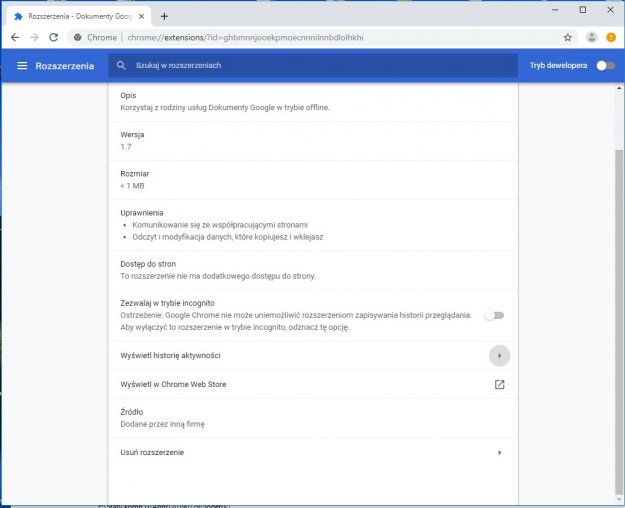Click the browser back arrow

click(15, 37)
